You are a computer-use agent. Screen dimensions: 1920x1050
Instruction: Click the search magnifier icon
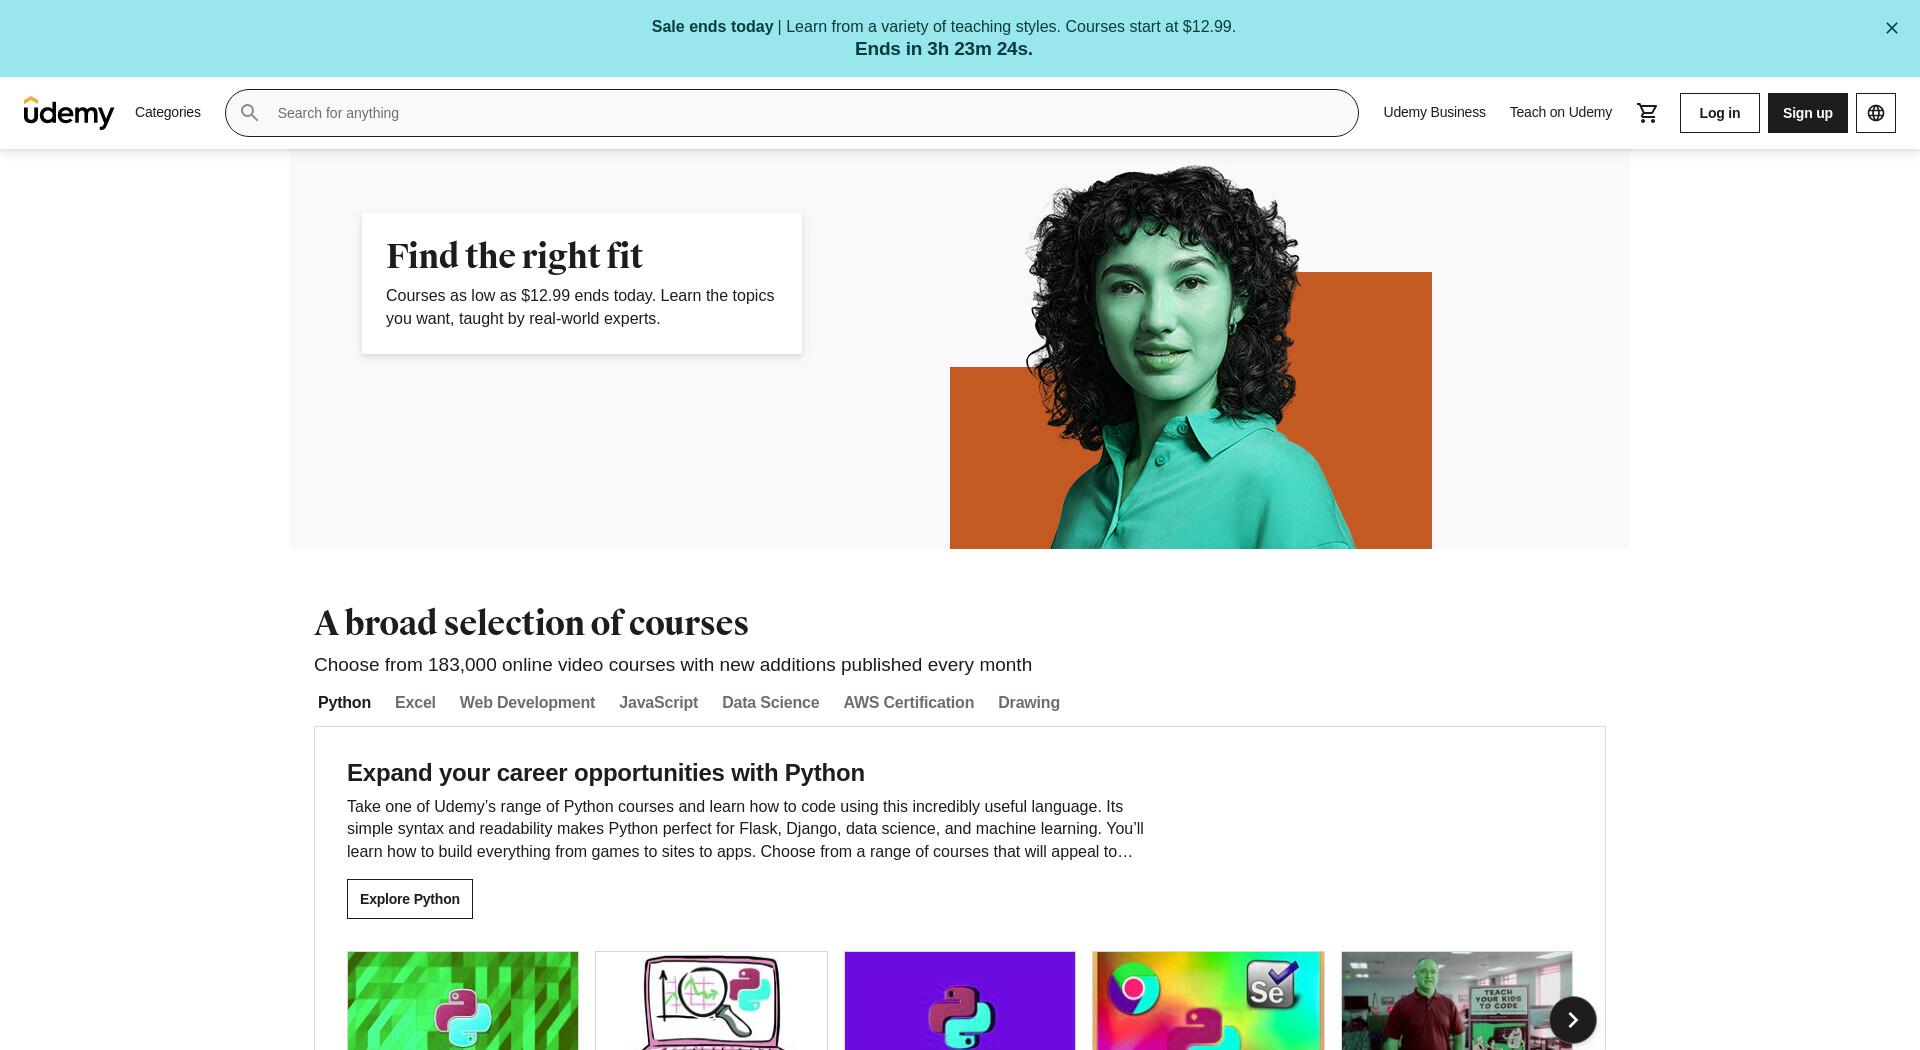point(250,113)
